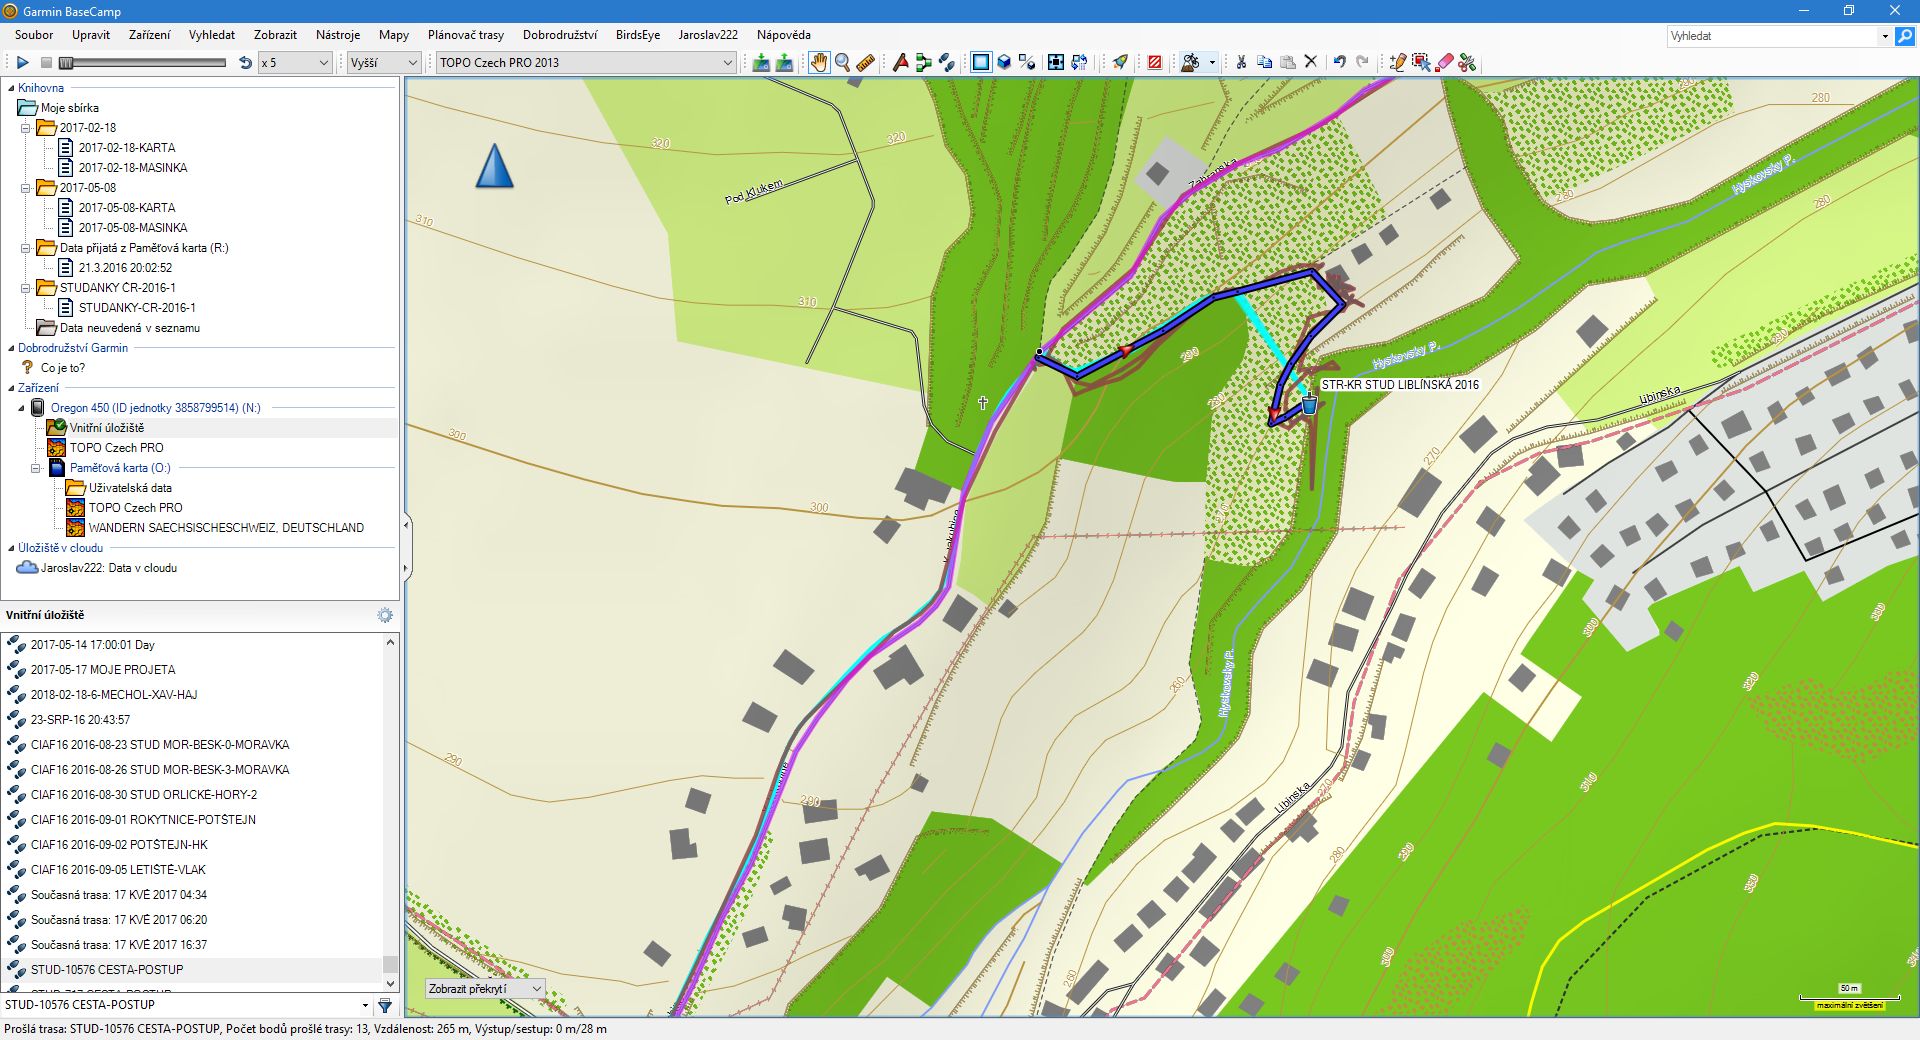Screen dimensions: 1920x1040
Task: Open the Mapy menu
Action: click(x=394, y=35)
